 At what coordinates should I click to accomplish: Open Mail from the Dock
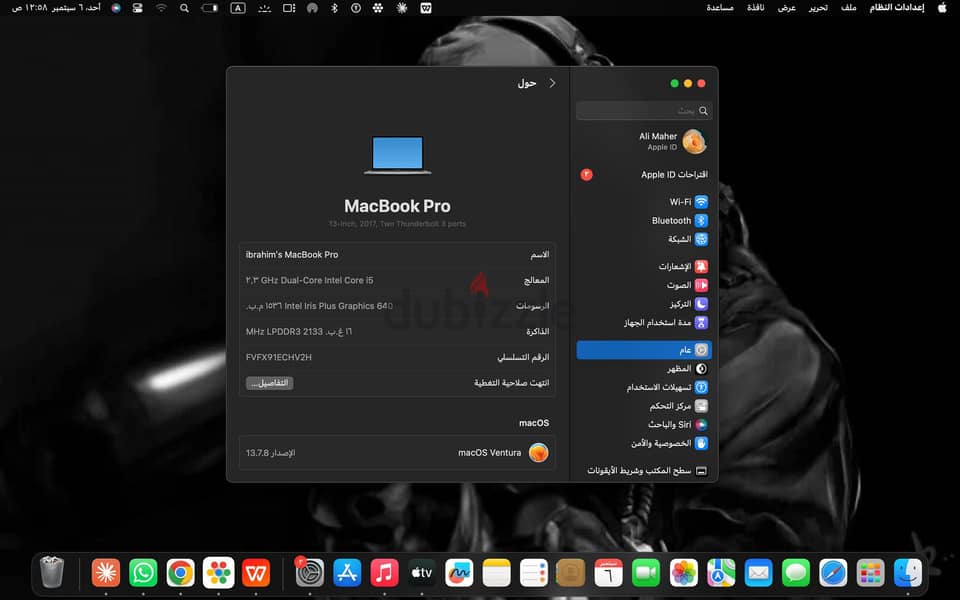tap(759, 574)
